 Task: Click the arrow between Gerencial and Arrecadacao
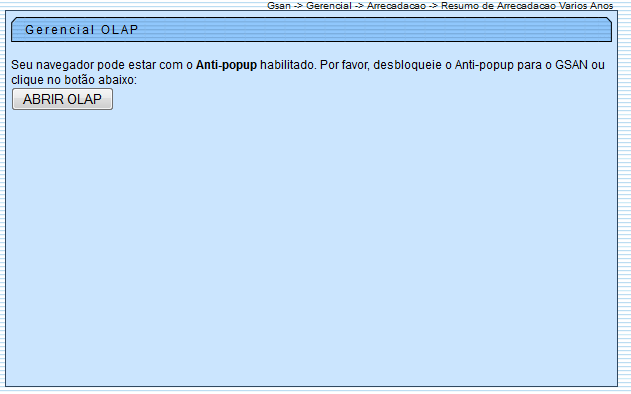(x=359, y=6)
